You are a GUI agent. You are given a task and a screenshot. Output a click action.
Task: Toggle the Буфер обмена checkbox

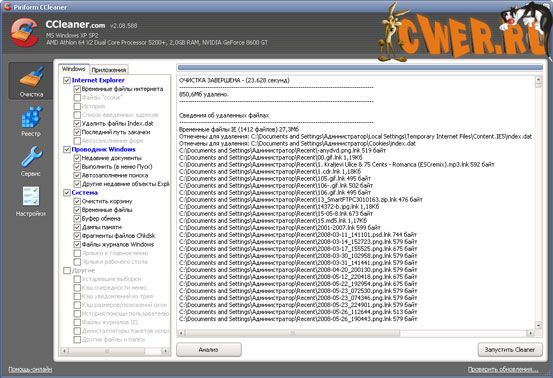[77, 219]
